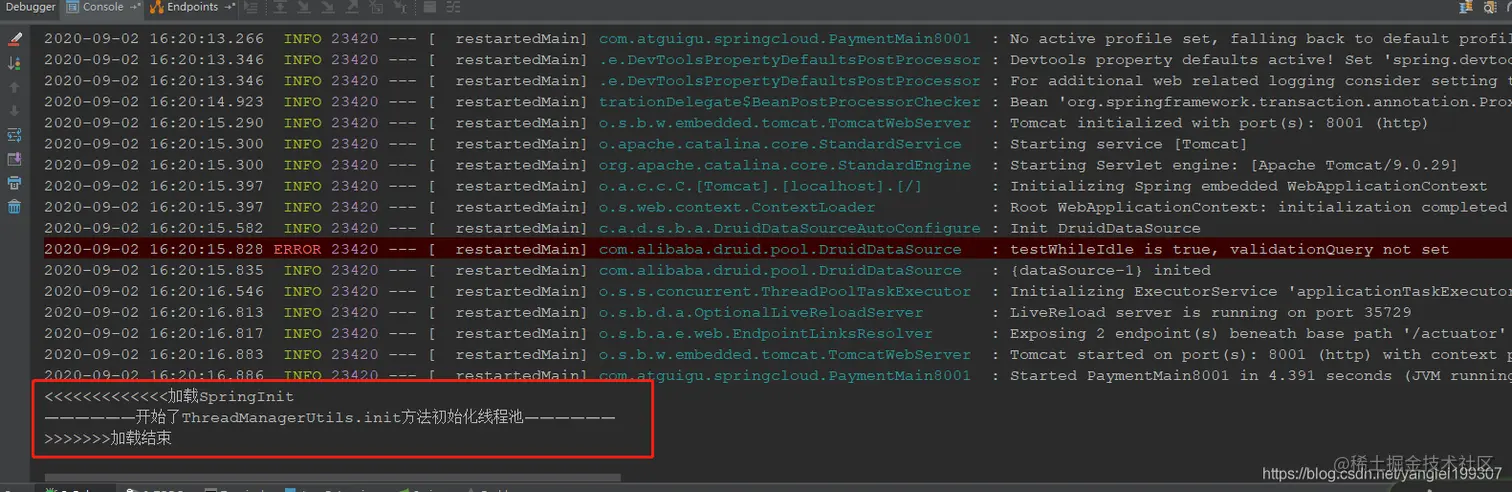This screenshot has width=1512, height=492.
Task: Click the '>>>>>>>加载结束' output line
Action: [x=108, y=438]
